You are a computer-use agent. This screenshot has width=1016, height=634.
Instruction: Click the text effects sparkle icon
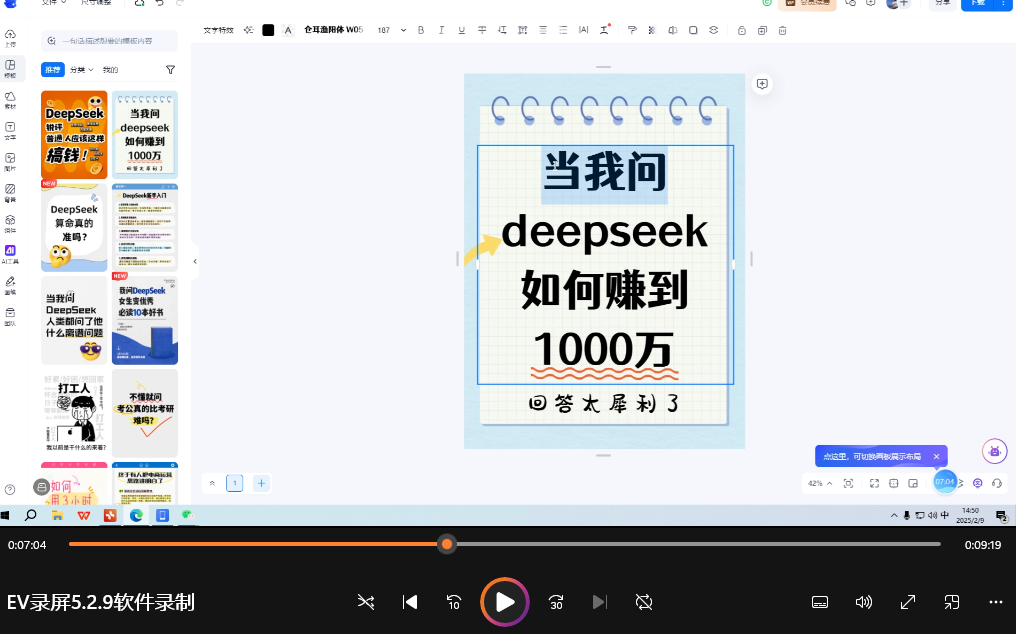pyautogui.click(x=248, y=30)
